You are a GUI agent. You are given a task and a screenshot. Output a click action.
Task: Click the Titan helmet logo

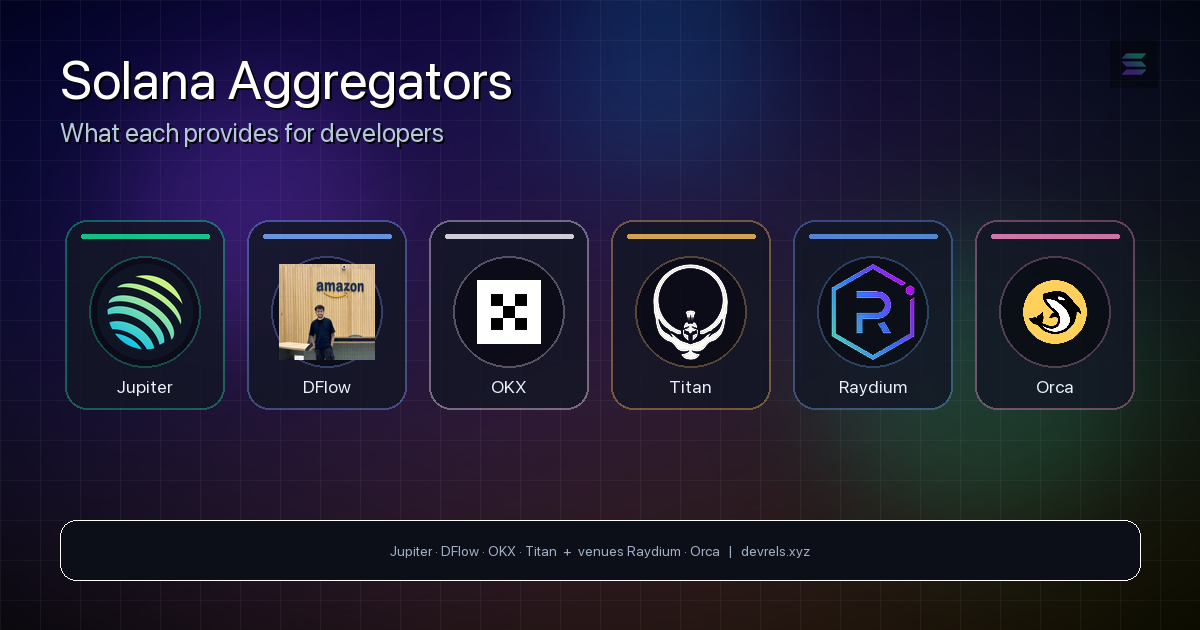691,312
